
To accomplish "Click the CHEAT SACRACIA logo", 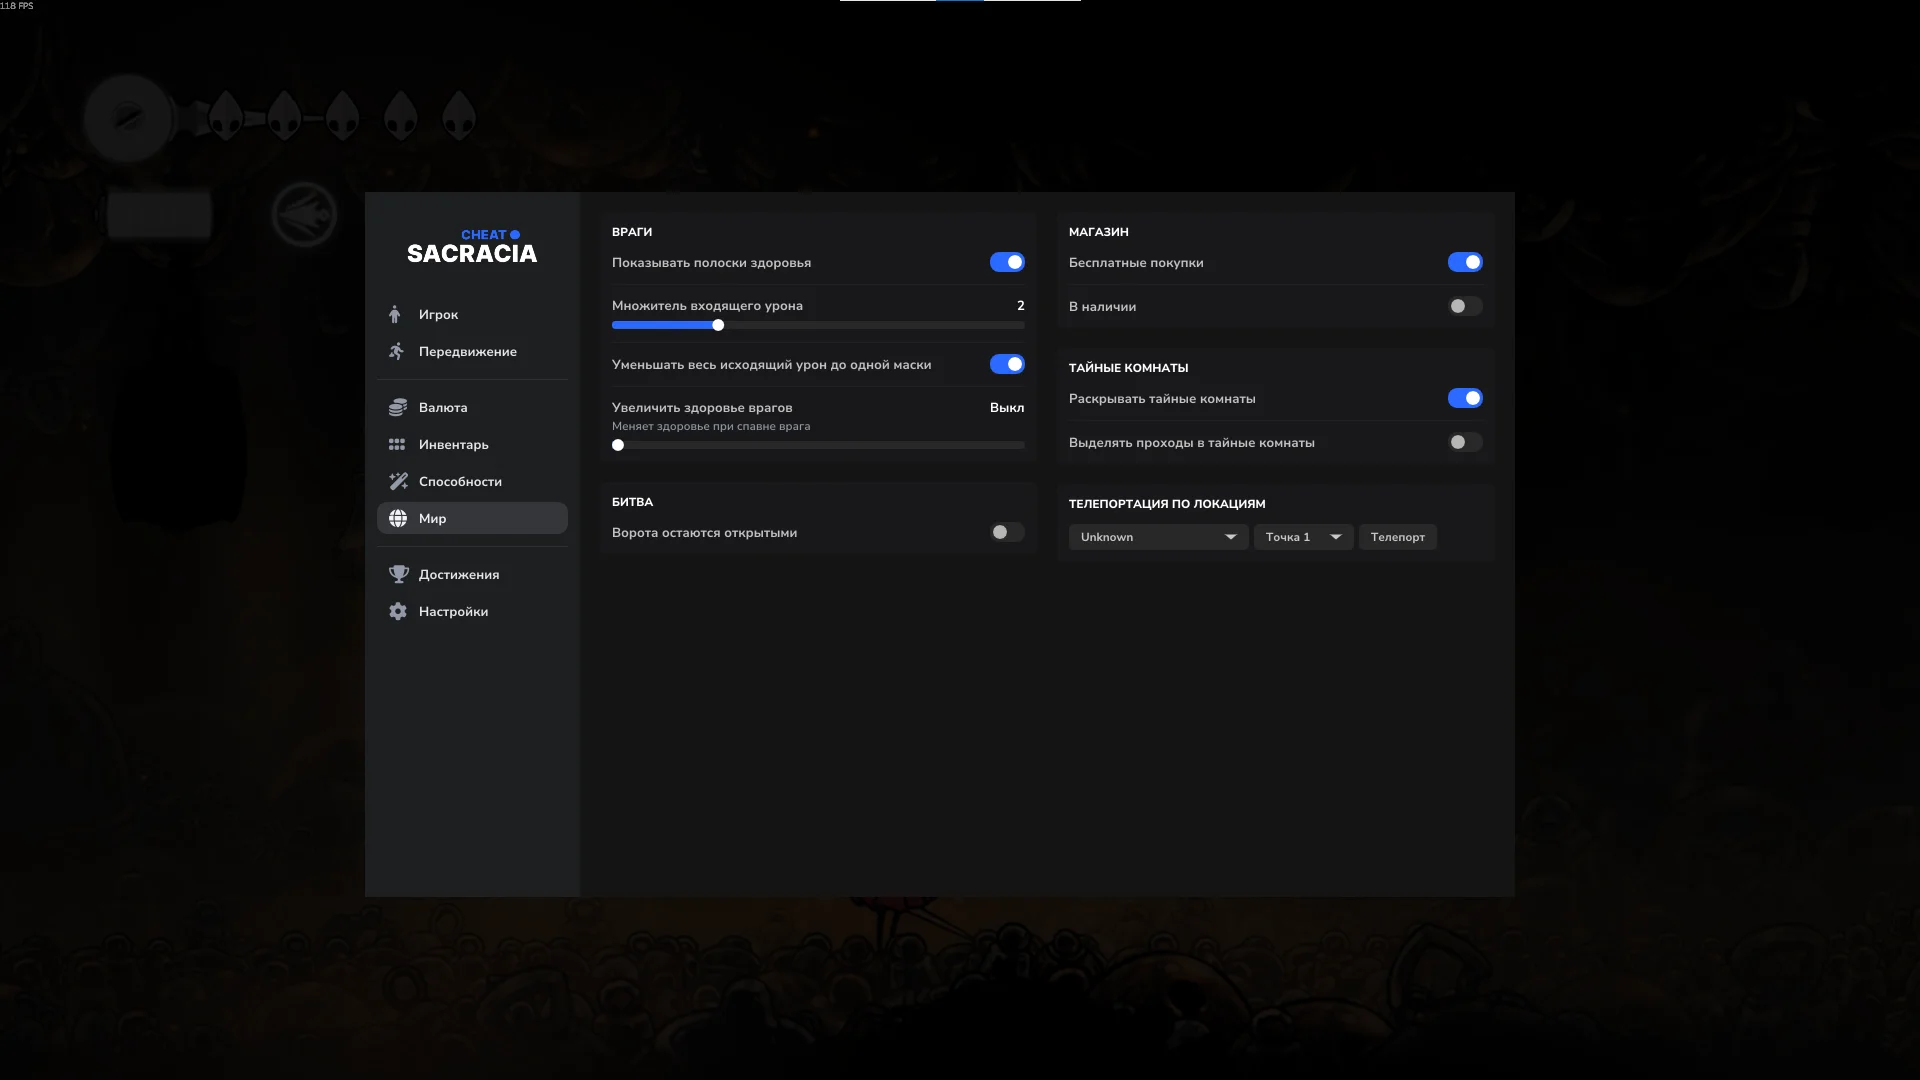I will 472,246.
